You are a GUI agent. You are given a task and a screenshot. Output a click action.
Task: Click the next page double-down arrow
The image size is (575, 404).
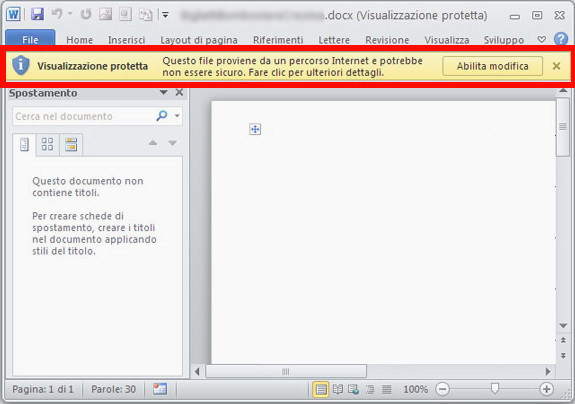[563, 356]
